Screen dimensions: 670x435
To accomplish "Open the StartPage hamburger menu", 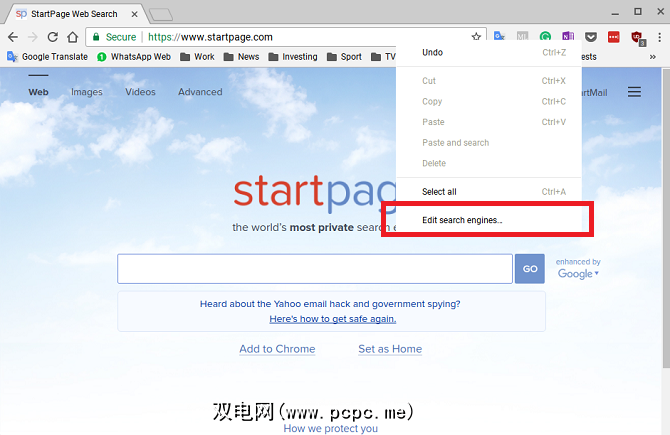I will coord(634,92).
